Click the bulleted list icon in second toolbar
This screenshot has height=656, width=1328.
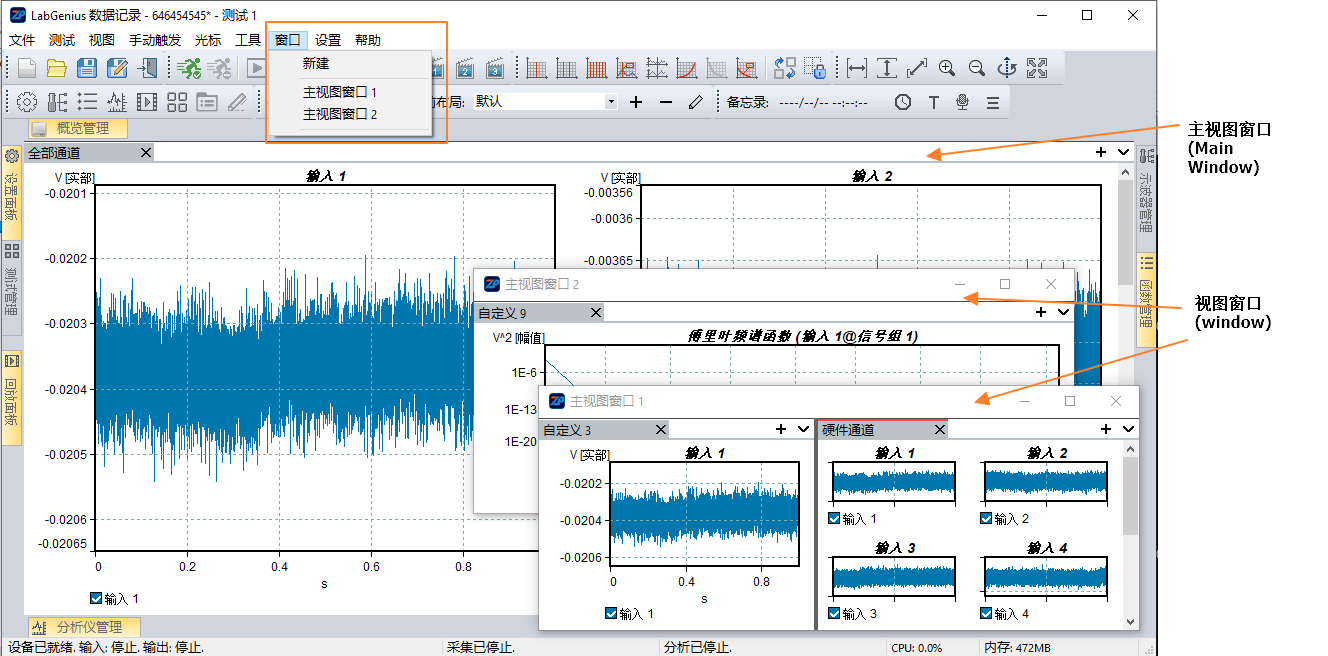point(87,102)
